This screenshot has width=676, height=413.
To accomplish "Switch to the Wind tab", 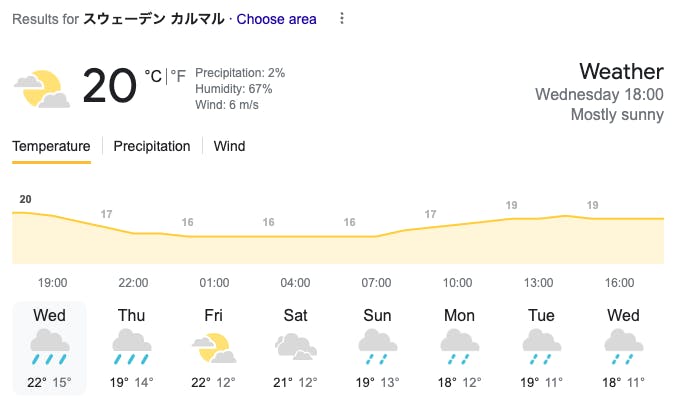I will pyautogui.click(x=229, y=146).
